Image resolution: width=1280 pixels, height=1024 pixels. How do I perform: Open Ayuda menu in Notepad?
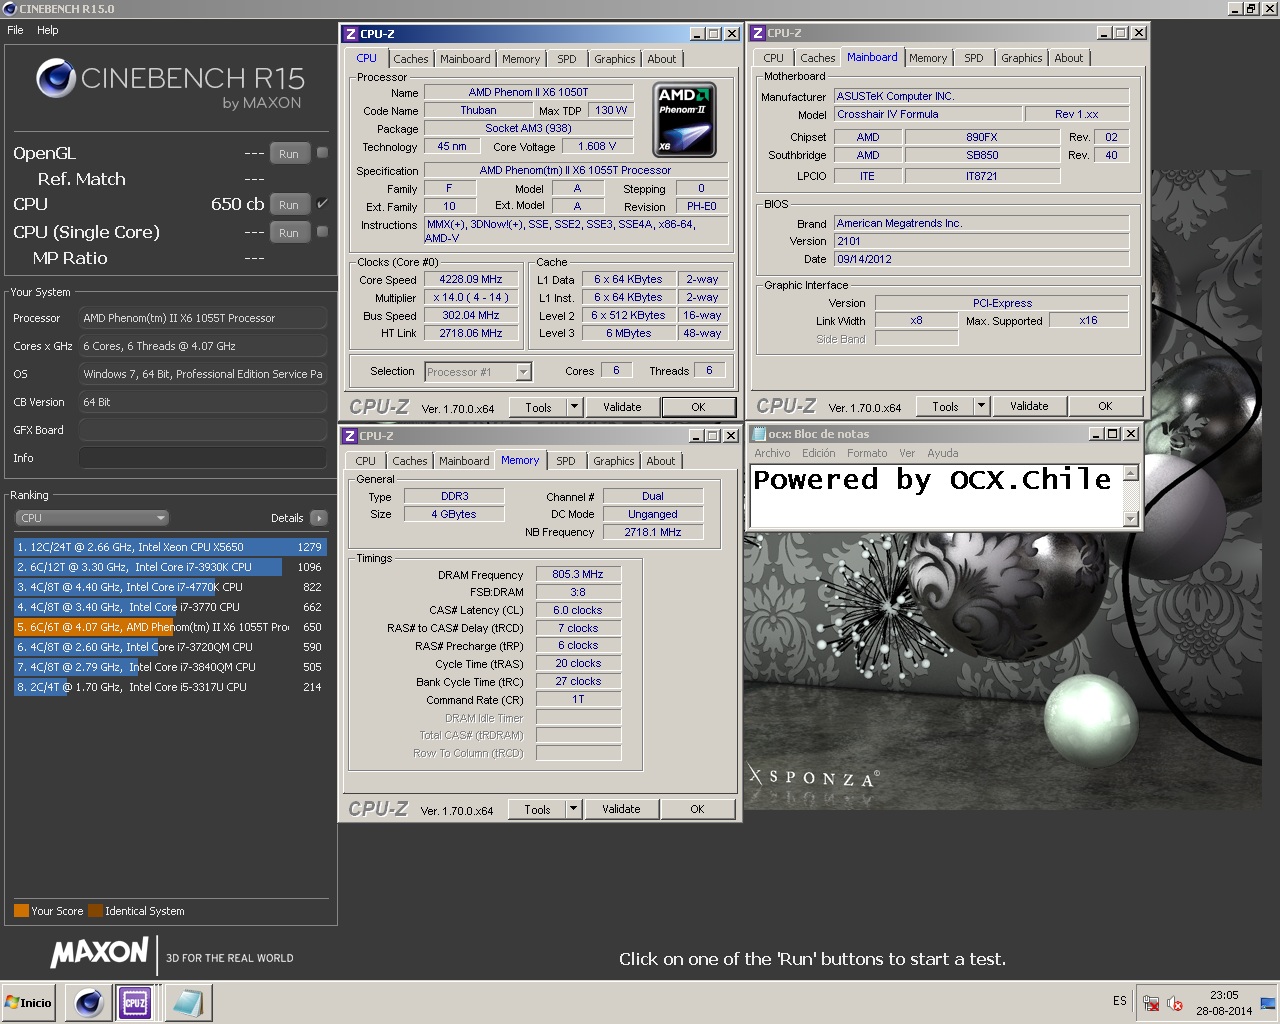[x=942, y=453]
